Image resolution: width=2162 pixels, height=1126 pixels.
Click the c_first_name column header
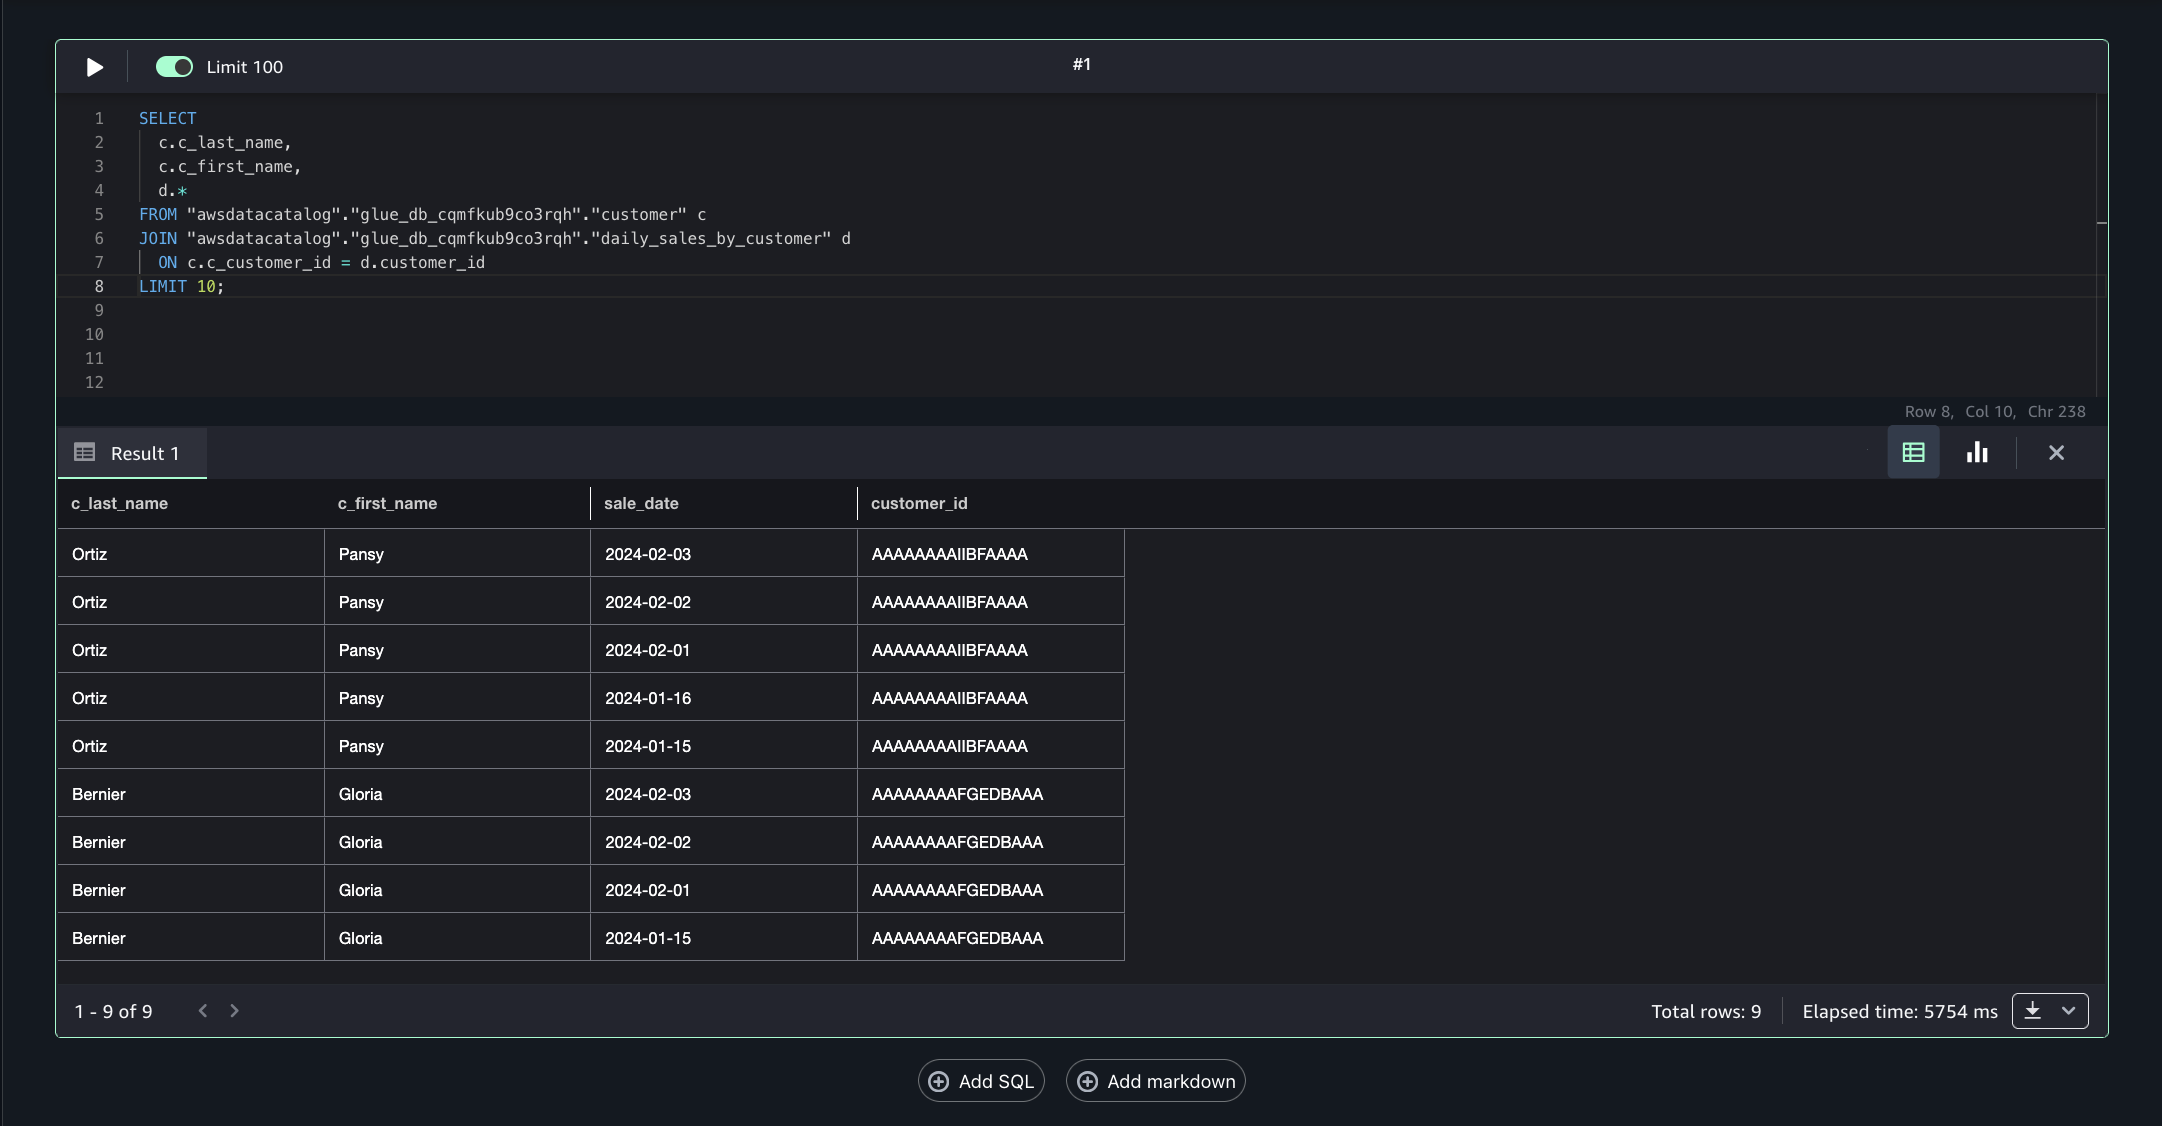(x=387, y=503)
